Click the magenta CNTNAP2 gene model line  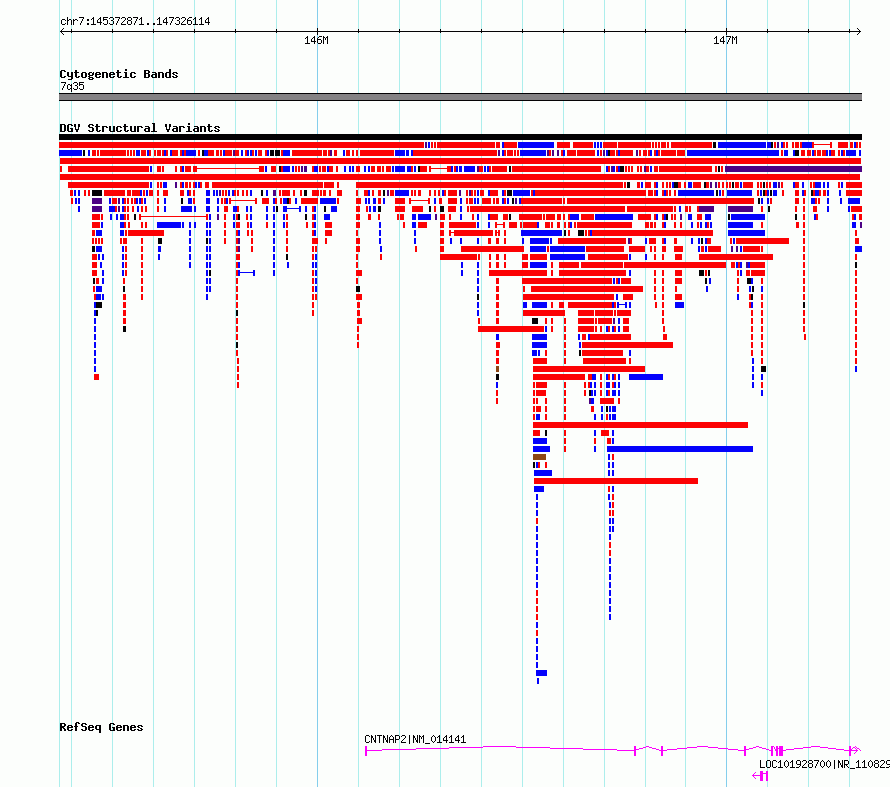point(613,750)
